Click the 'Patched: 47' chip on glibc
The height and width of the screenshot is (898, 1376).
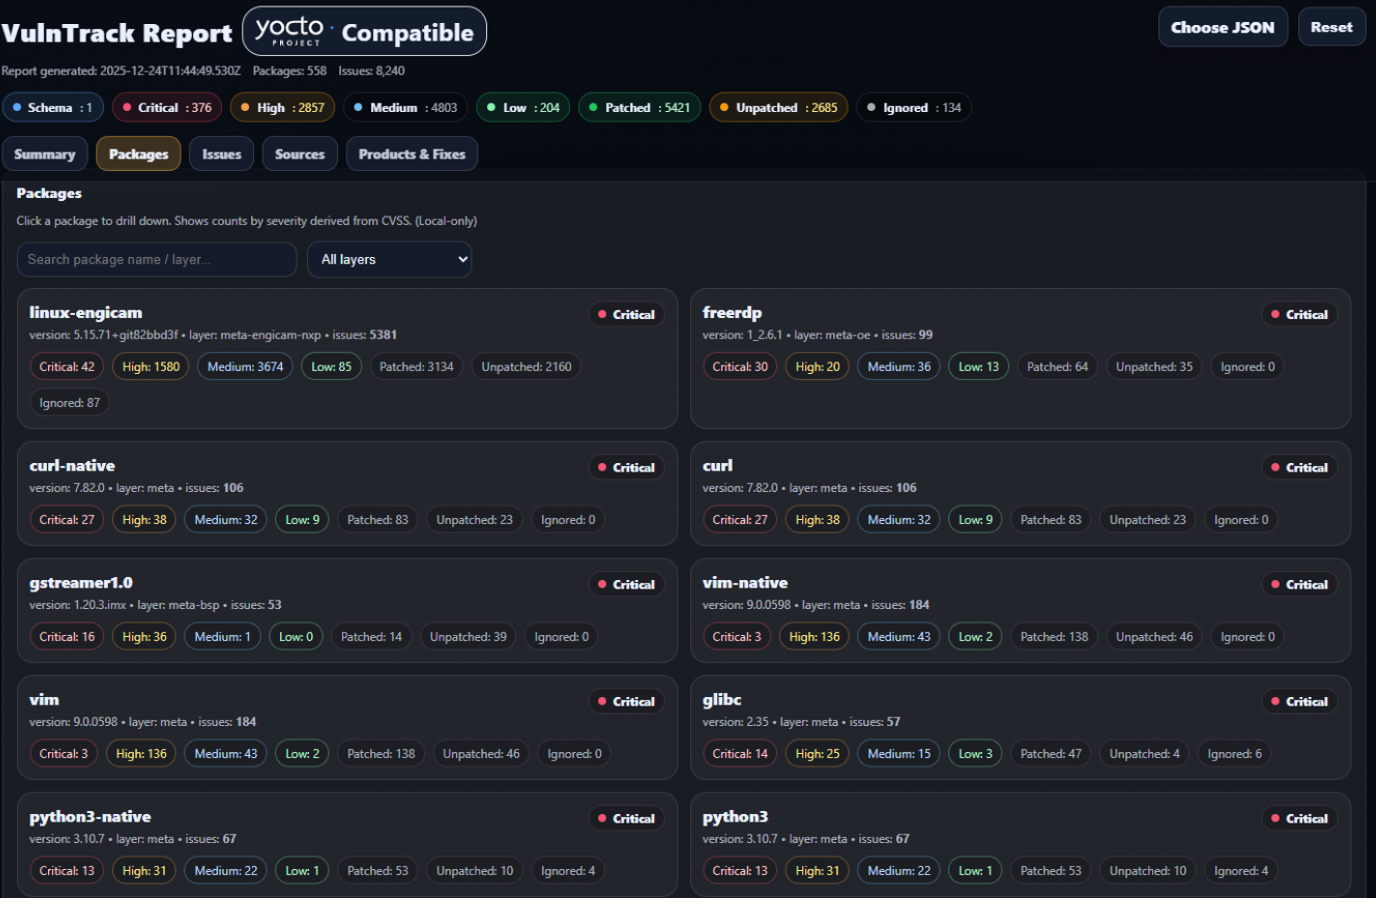[x=1051, y=754]
